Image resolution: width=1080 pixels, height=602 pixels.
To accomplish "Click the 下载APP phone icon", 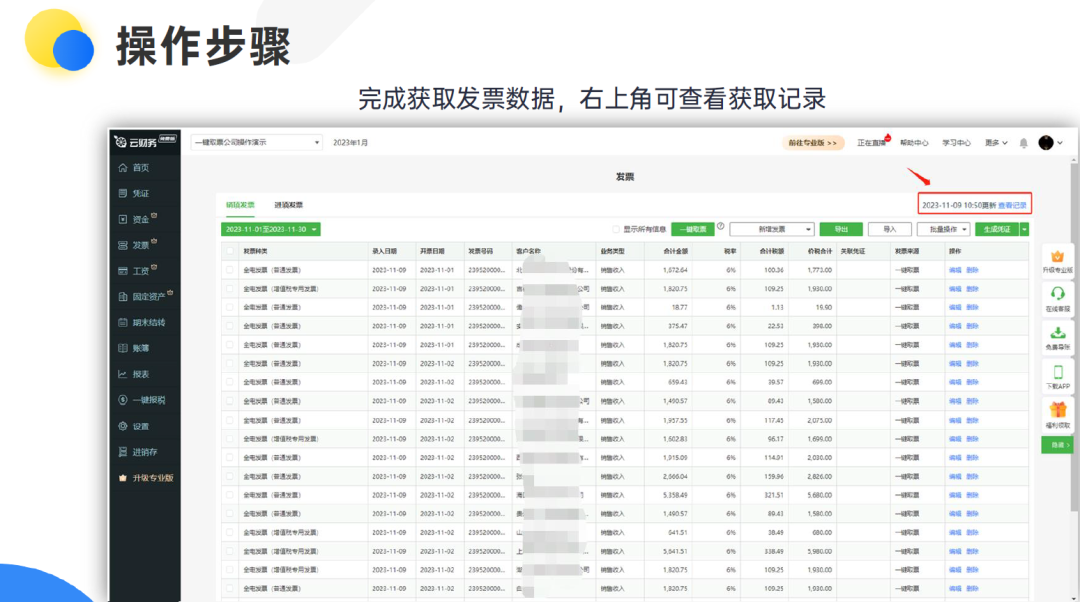I will pyautogui.click(x=1057, y=373).
